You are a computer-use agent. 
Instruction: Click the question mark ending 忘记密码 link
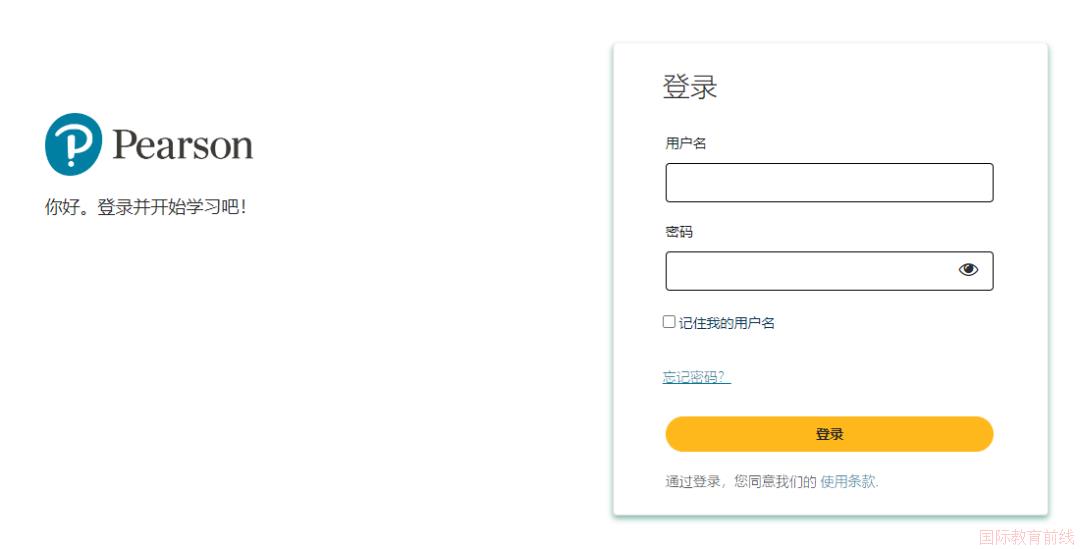coord(721,377)
